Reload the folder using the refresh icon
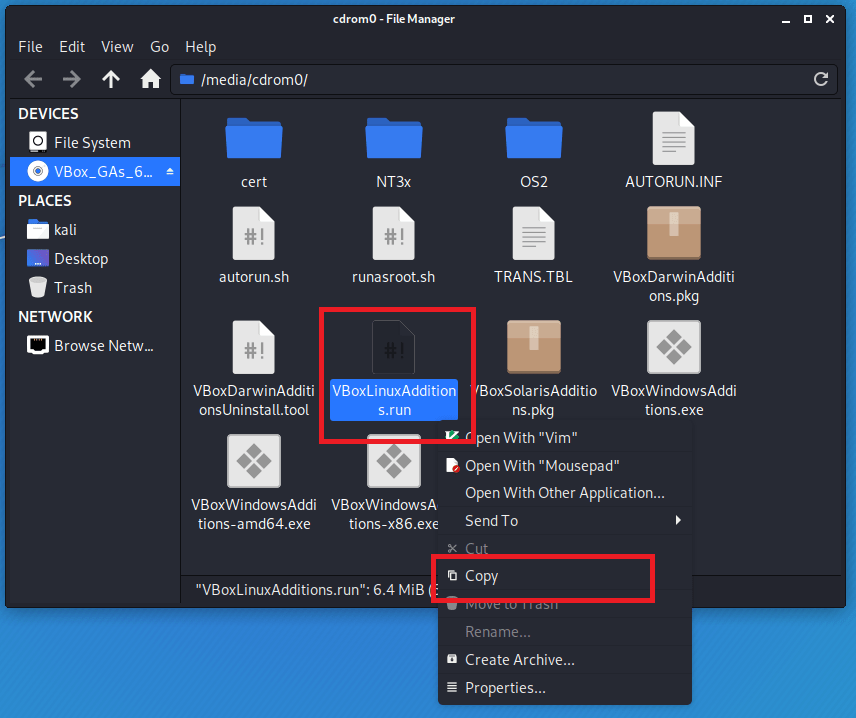 click(x=821, y=79)
